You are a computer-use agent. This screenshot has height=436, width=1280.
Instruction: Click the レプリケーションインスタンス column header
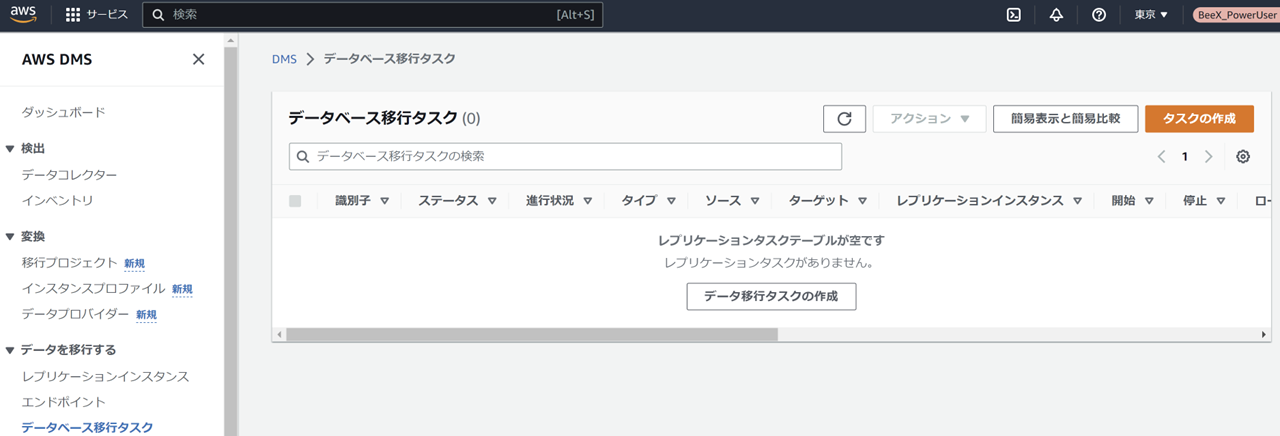[980, 201]
